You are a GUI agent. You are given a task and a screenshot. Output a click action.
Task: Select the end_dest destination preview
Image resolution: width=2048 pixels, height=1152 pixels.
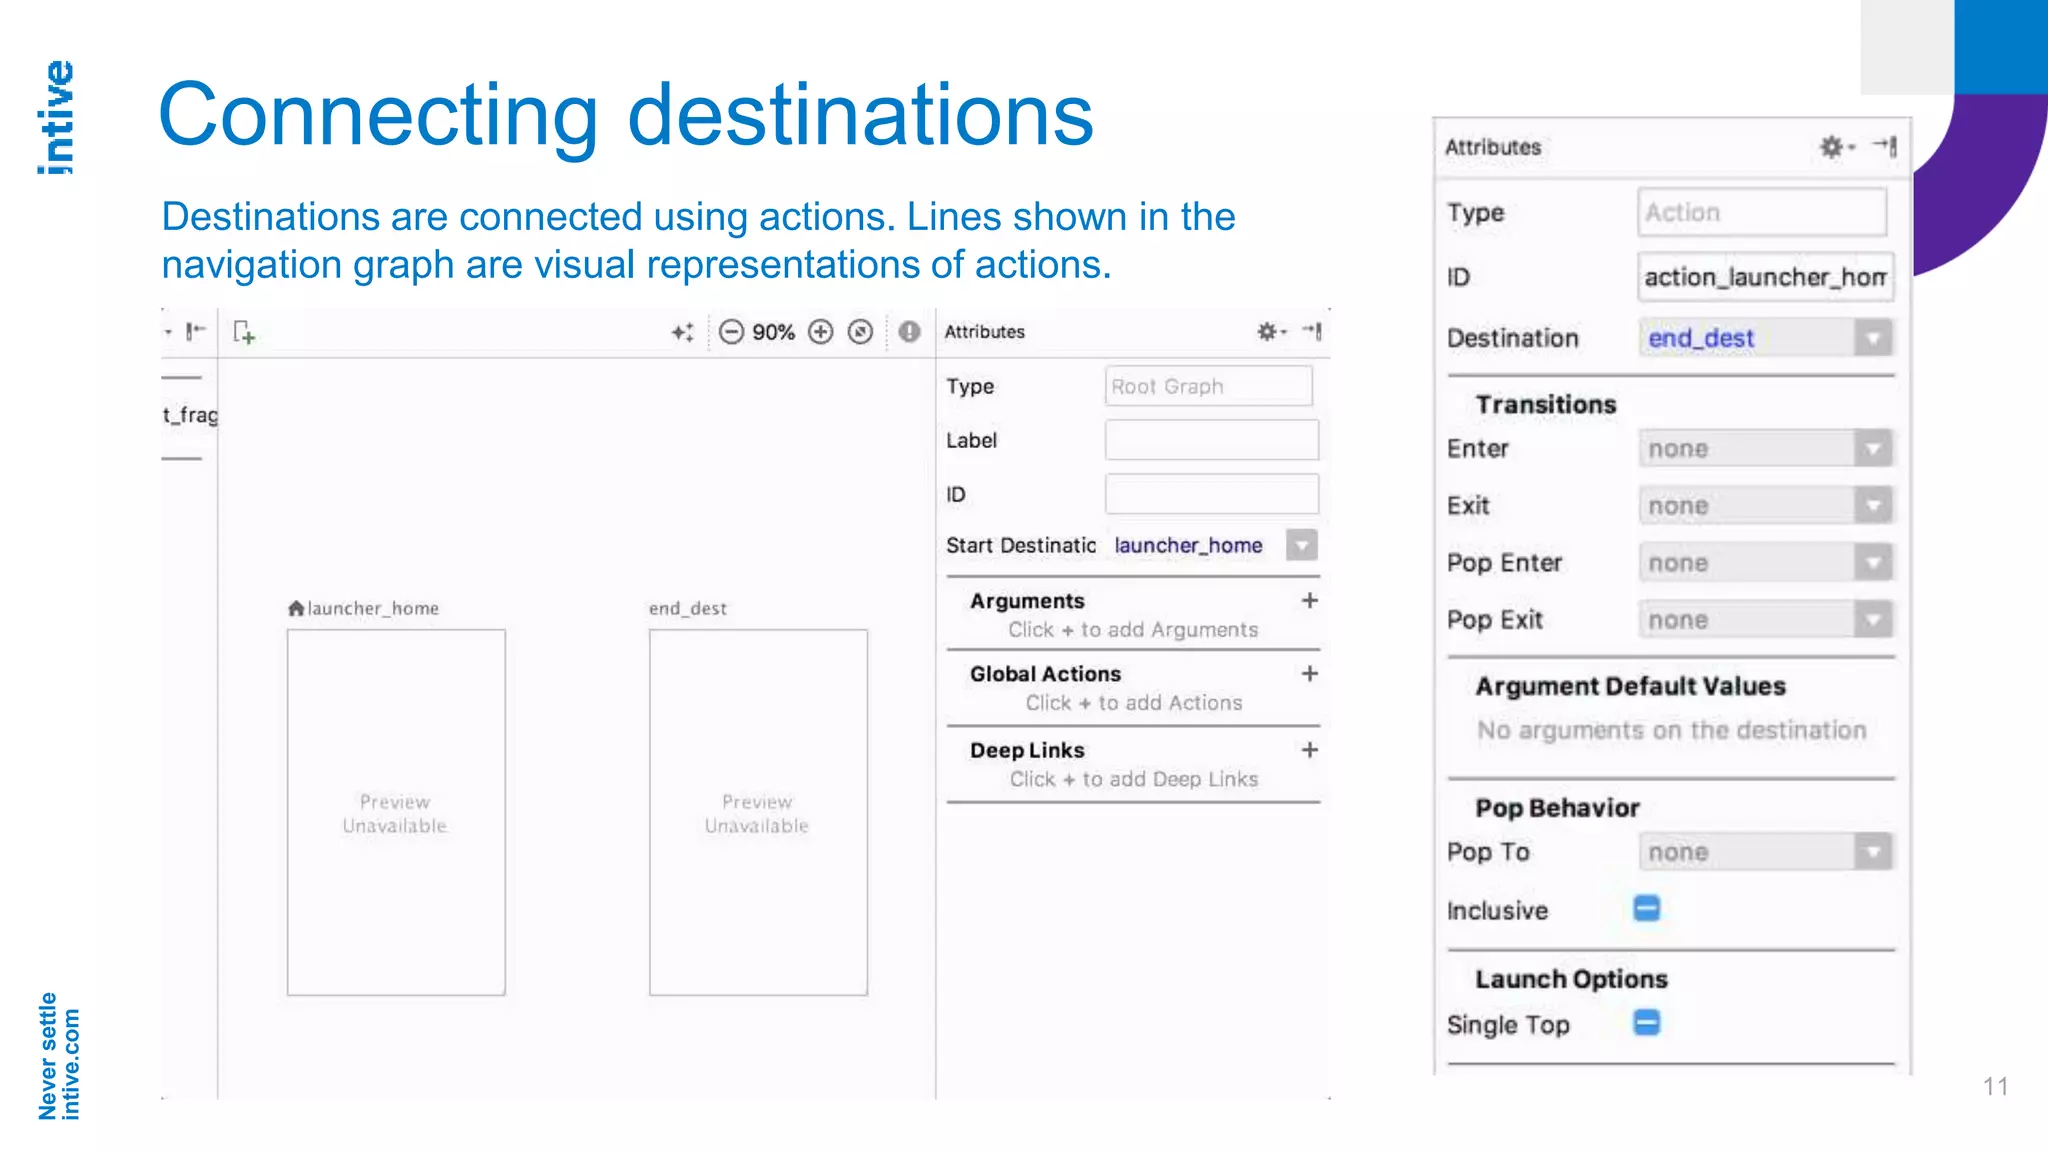point(758,812)
